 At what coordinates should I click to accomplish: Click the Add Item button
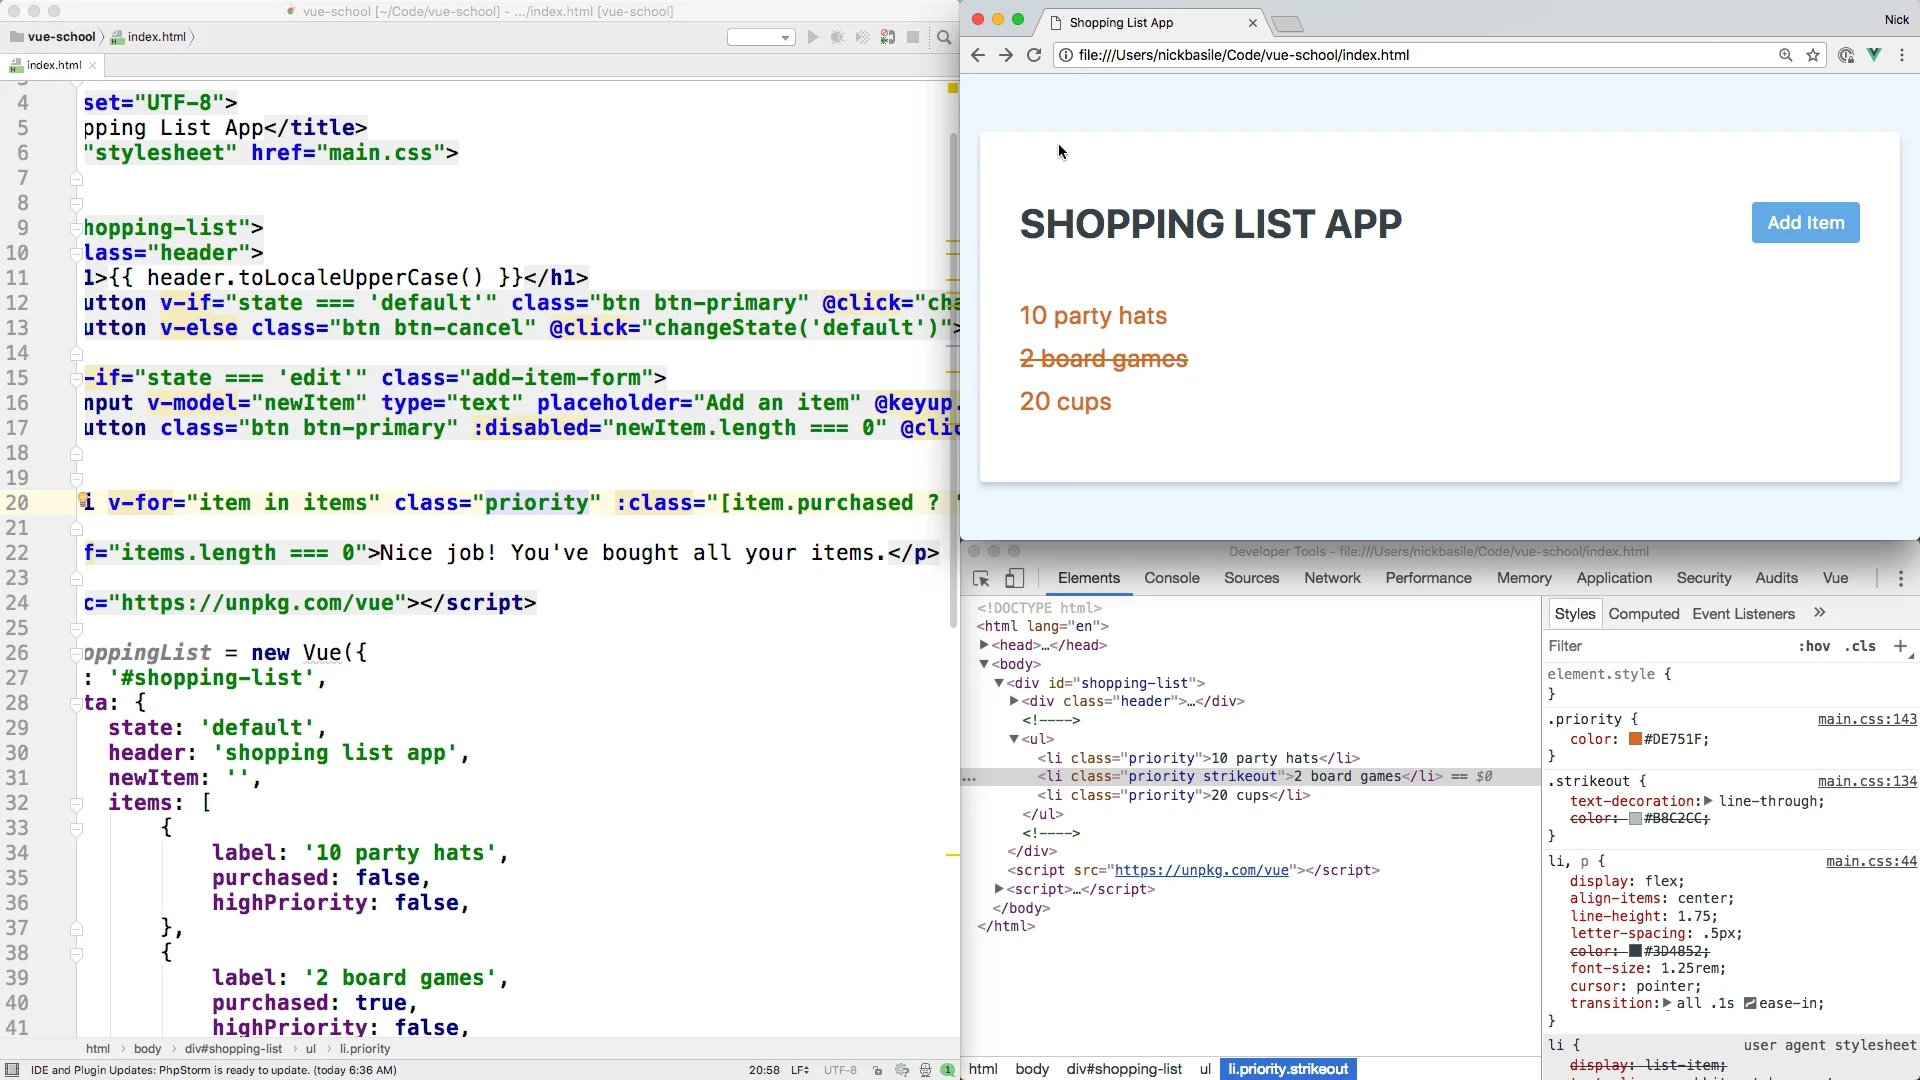coord(1805,223)
